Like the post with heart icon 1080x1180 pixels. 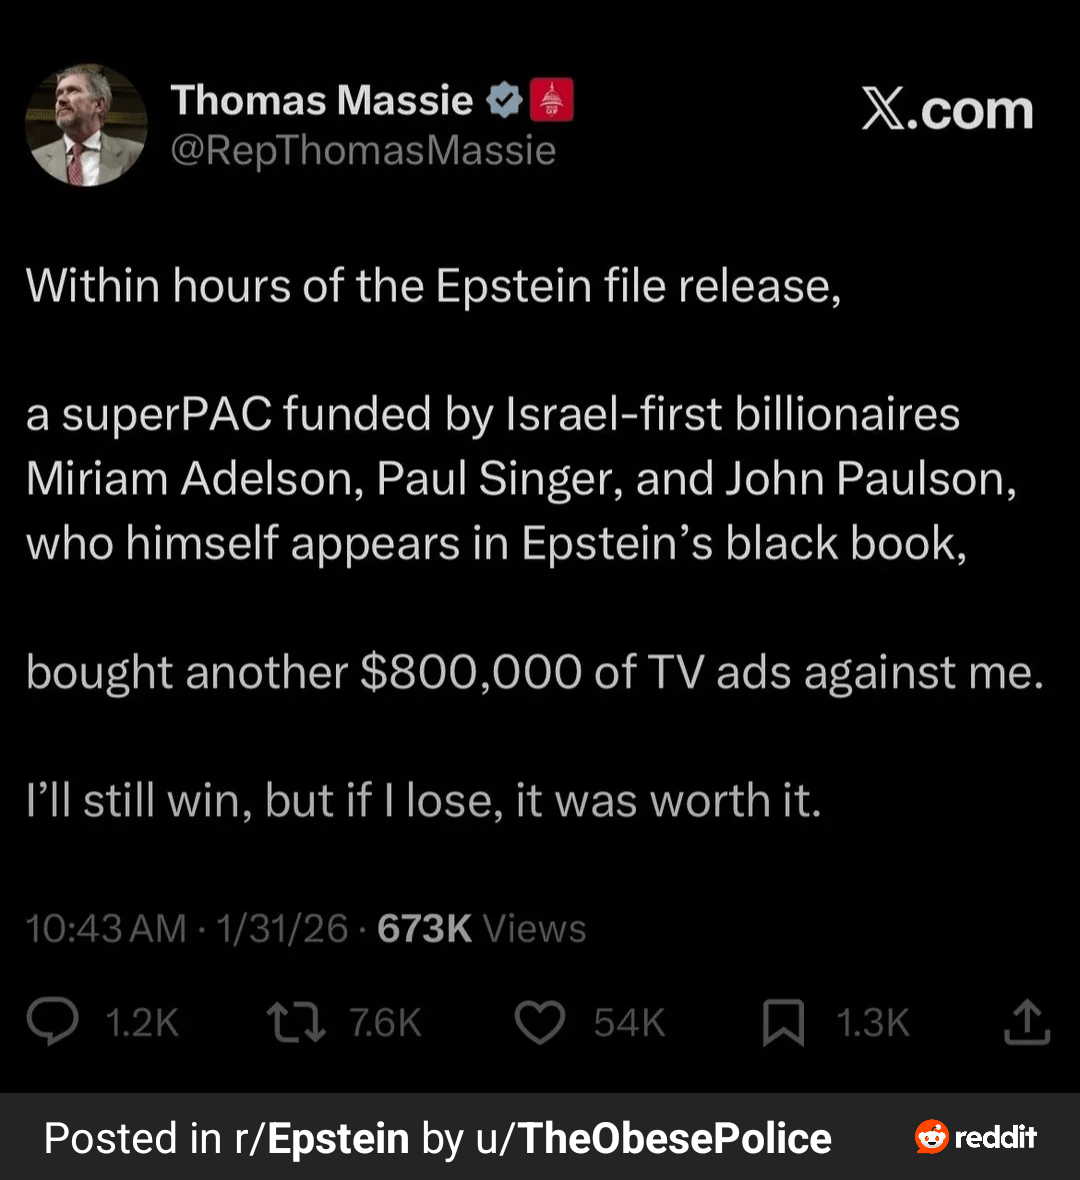540,1023
